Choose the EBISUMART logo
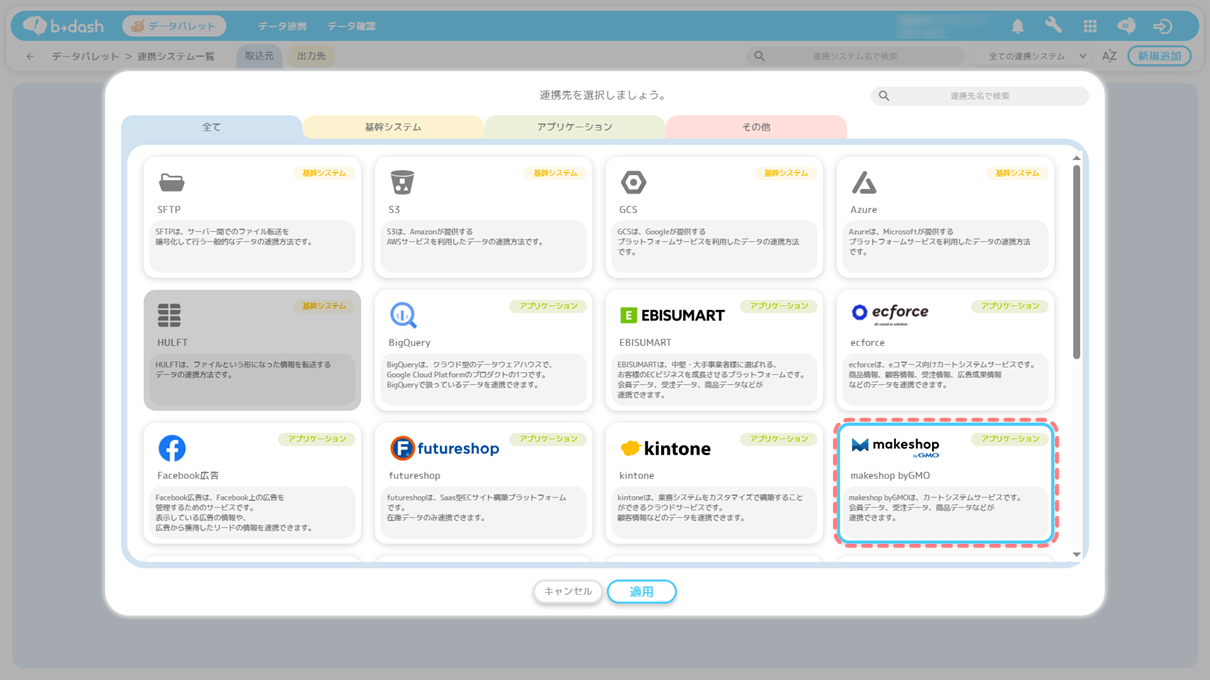This screenshot has height=680, width=1210. pos(672,315)
